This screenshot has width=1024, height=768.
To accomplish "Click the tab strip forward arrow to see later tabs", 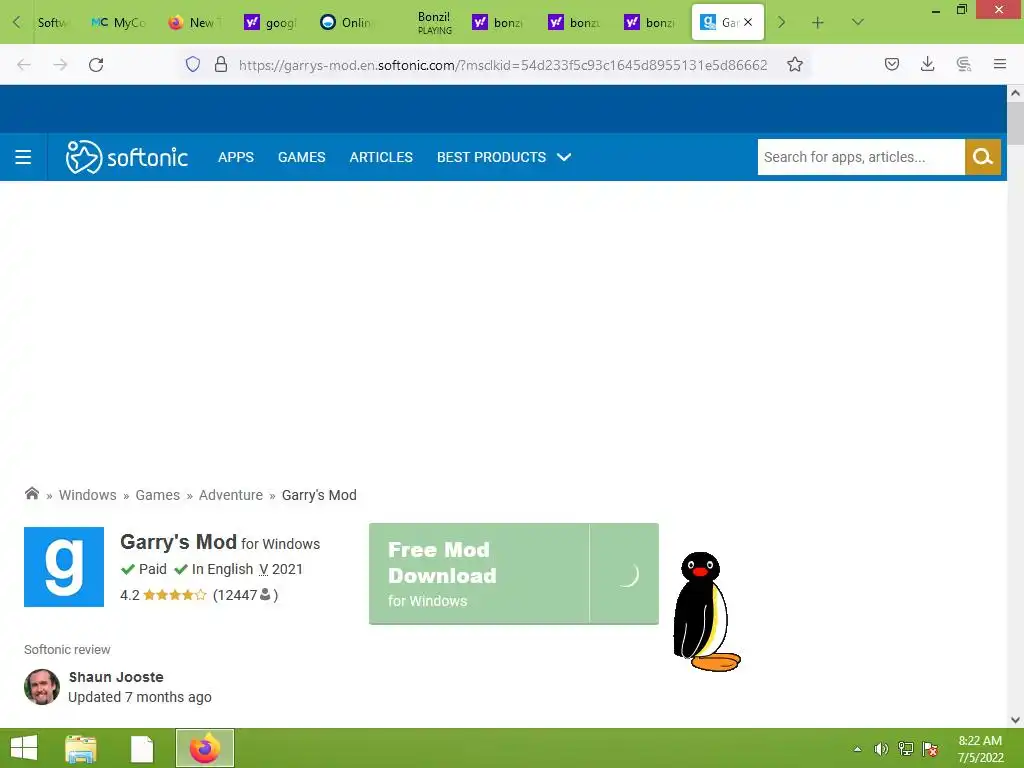I will tap(781, 22).
